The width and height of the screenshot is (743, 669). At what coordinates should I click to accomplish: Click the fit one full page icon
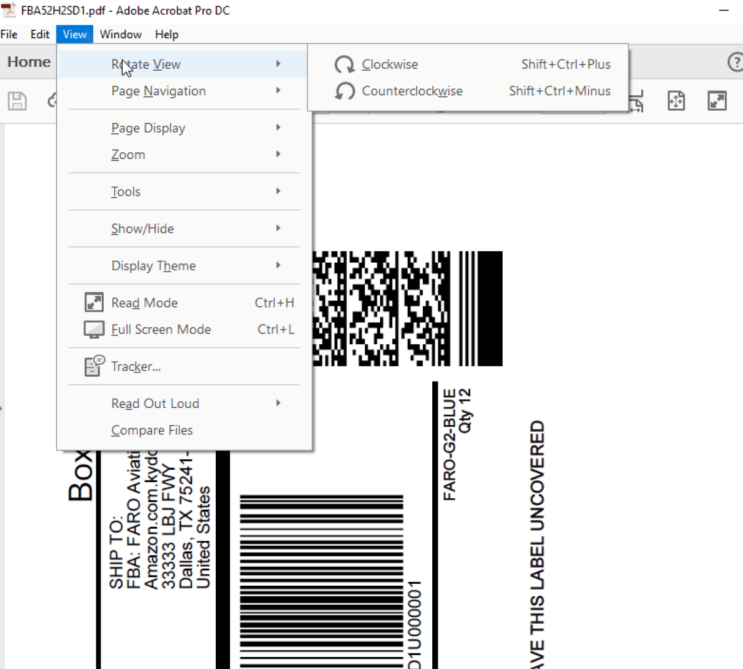tap(676, 101)
